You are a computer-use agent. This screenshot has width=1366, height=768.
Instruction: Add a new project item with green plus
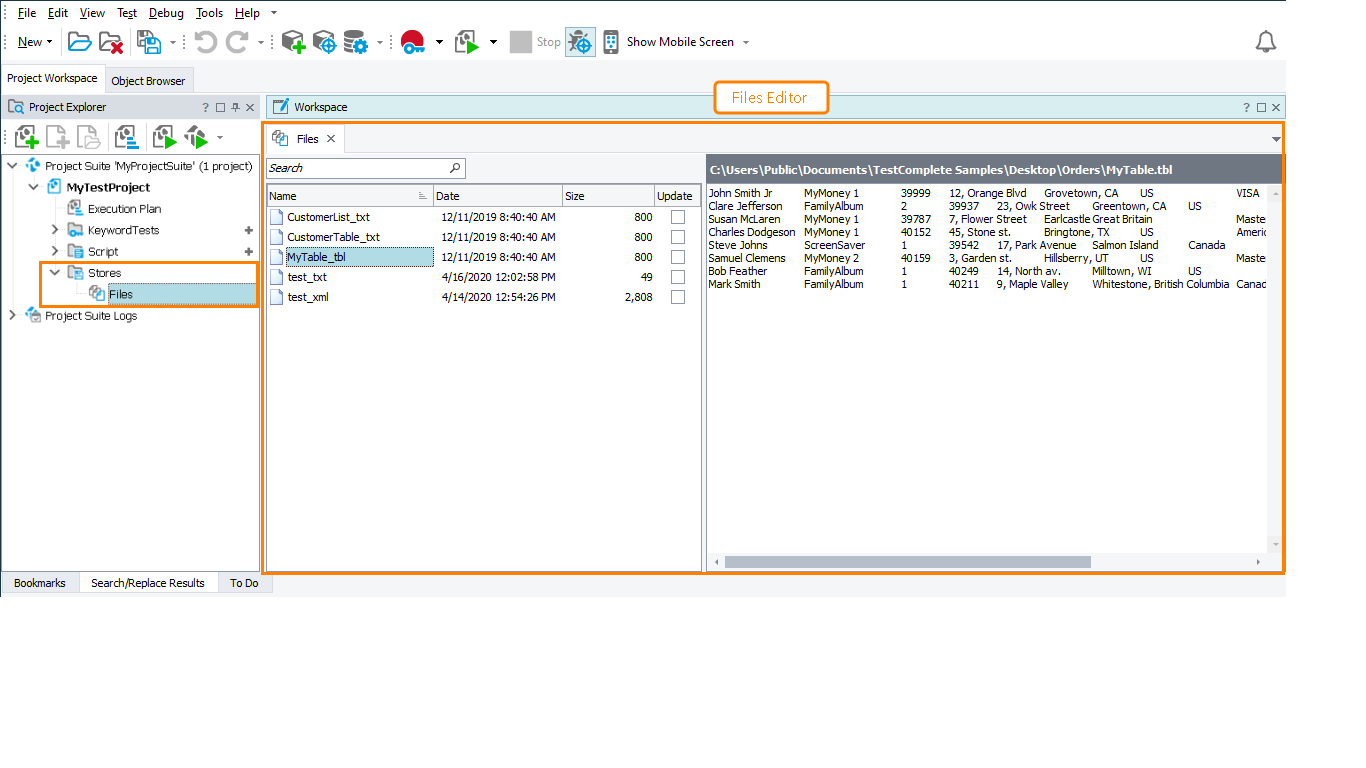[292, 41]
